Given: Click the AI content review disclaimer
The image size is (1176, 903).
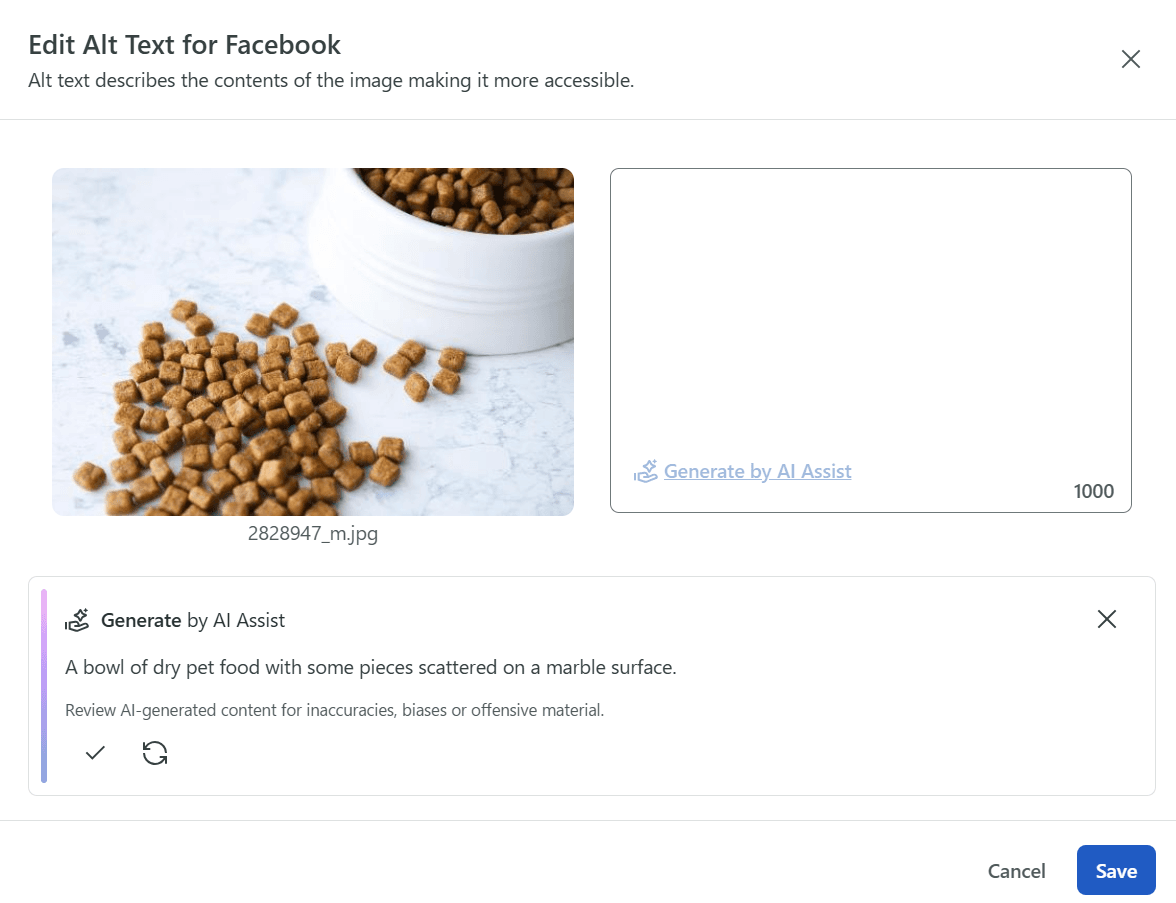Looking at the screenshot, I should 334,711.
